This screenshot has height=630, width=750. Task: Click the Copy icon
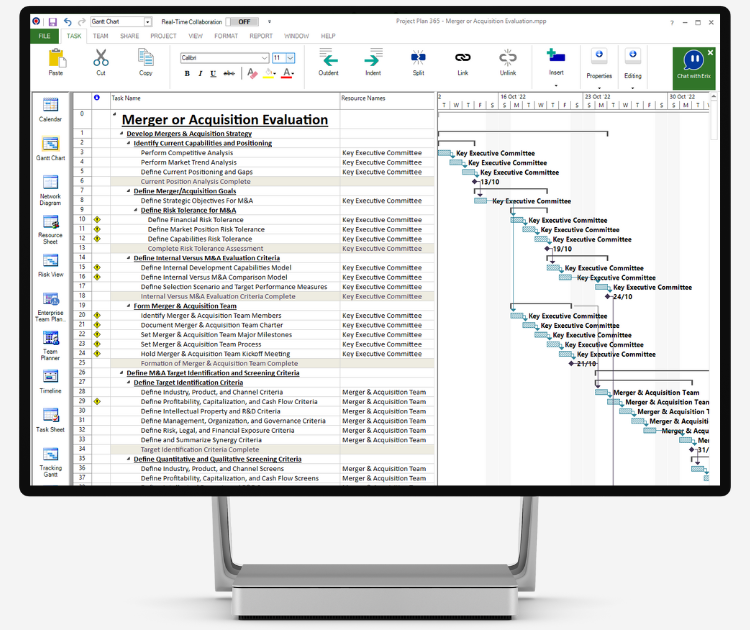coord(145,57)
